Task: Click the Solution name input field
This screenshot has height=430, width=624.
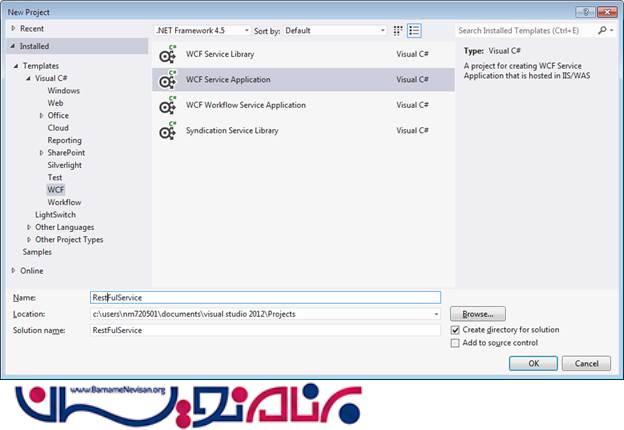Action: pos(265,330)
